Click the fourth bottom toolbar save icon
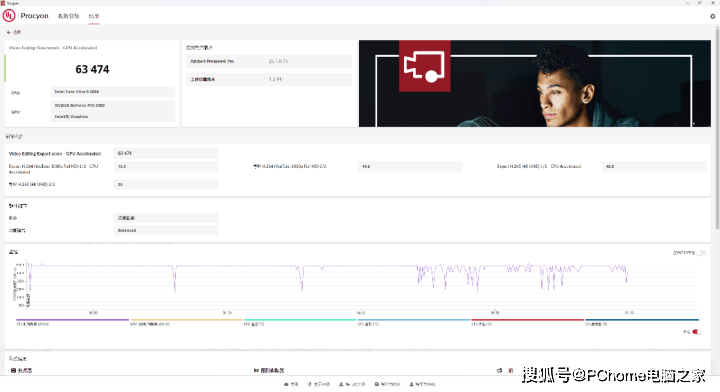 tap(377, 384)
